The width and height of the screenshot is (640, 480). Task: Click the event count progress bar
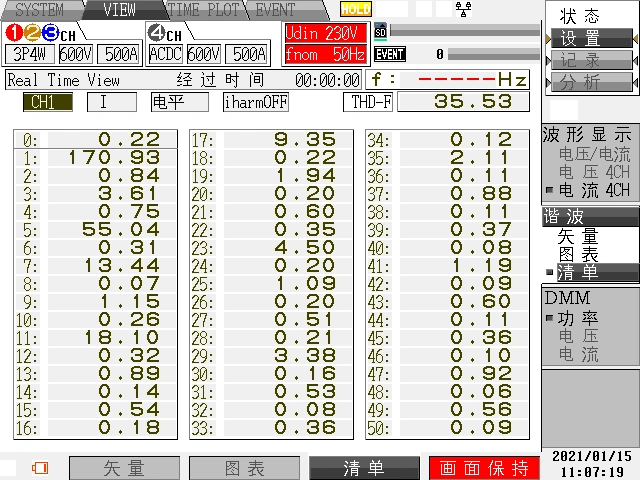pos(494,54)
